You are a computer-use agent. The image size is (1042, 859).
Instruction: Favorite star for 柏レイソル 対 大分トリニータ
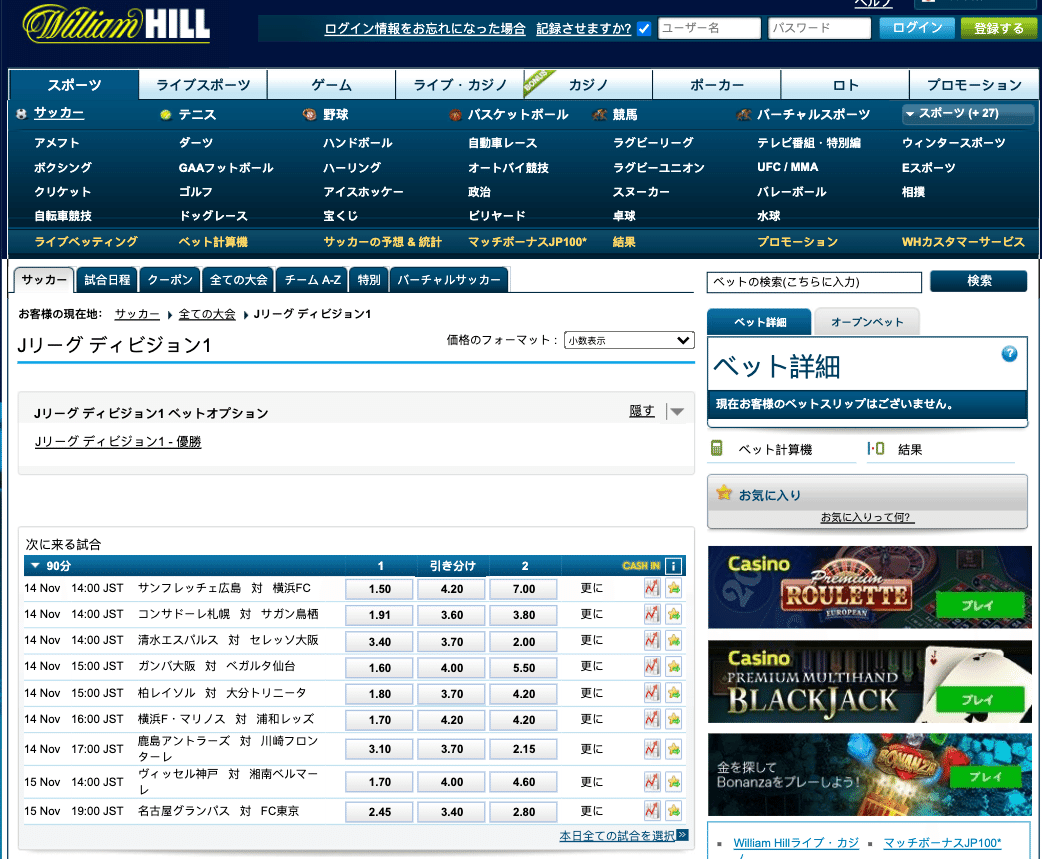[x=674, y=693]
